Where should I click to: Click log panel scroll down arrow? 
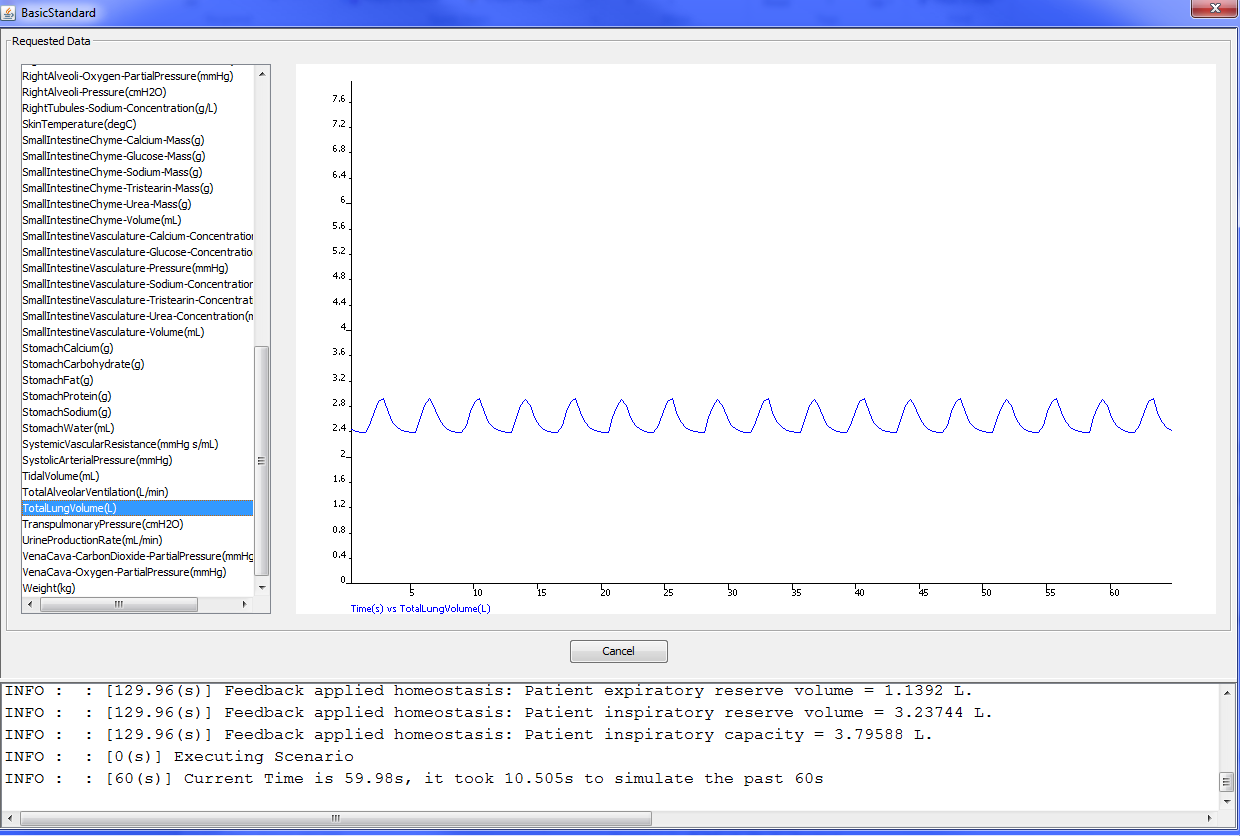(x=1226, y=802)
